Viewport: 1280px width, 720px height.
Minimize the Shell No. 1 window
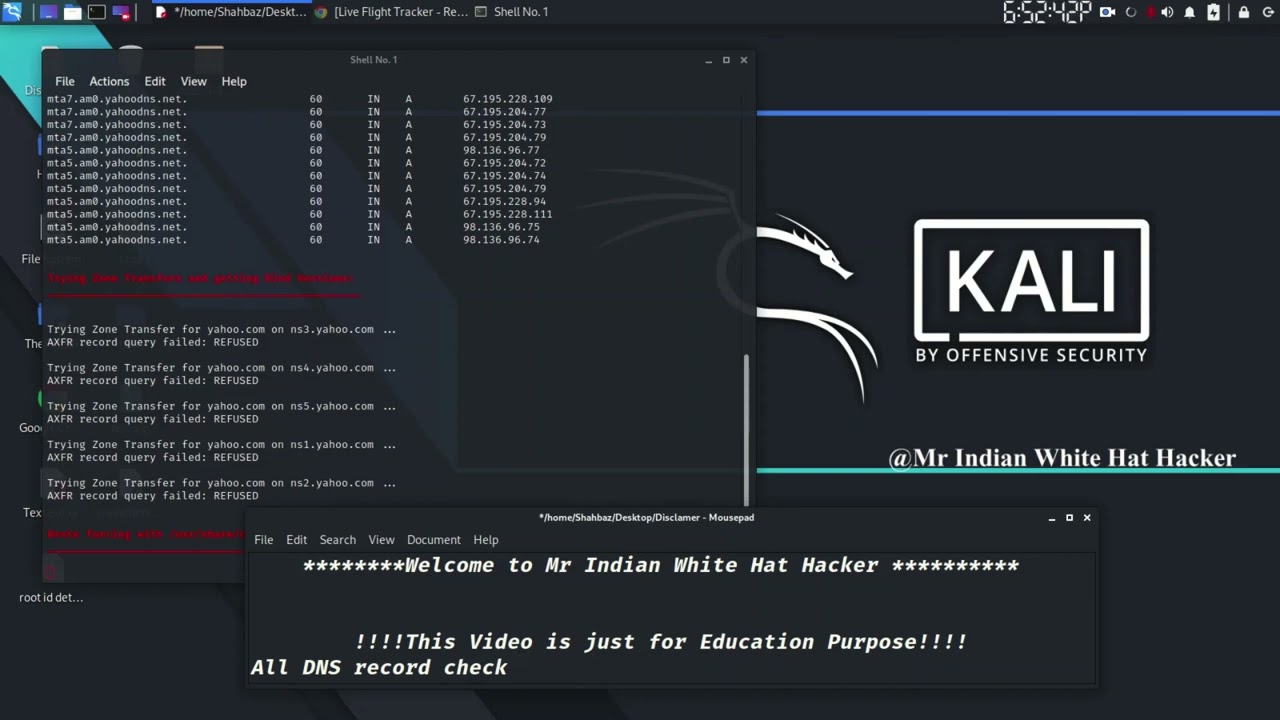tap(709, 60)
